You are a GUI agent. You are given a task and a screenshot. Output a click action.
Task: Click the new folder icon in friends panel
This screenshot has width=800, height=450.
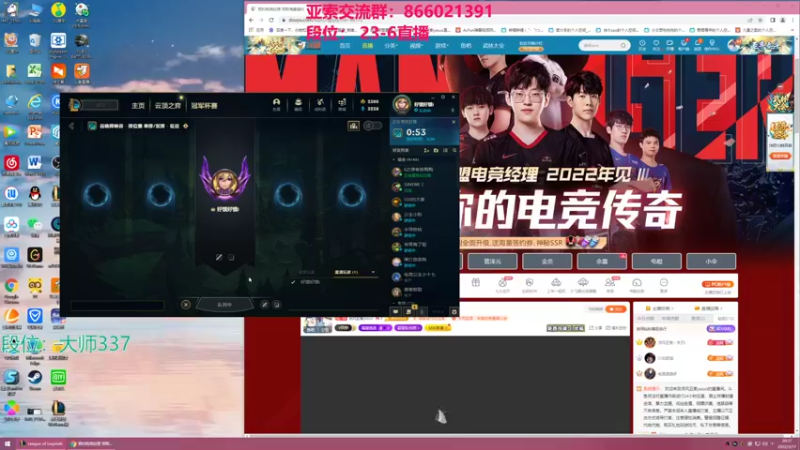[x=436, y=151]
